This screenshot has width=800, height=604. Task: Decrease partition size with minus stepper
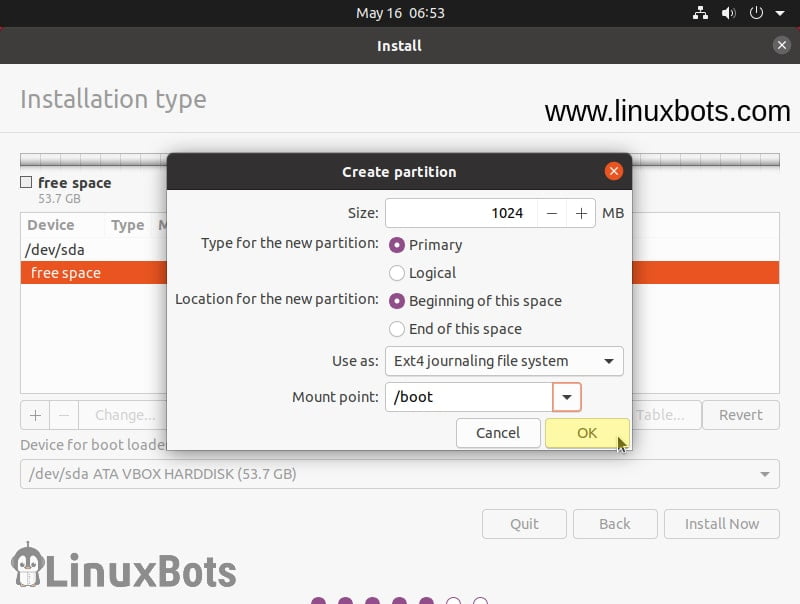(x=553, y=213)
